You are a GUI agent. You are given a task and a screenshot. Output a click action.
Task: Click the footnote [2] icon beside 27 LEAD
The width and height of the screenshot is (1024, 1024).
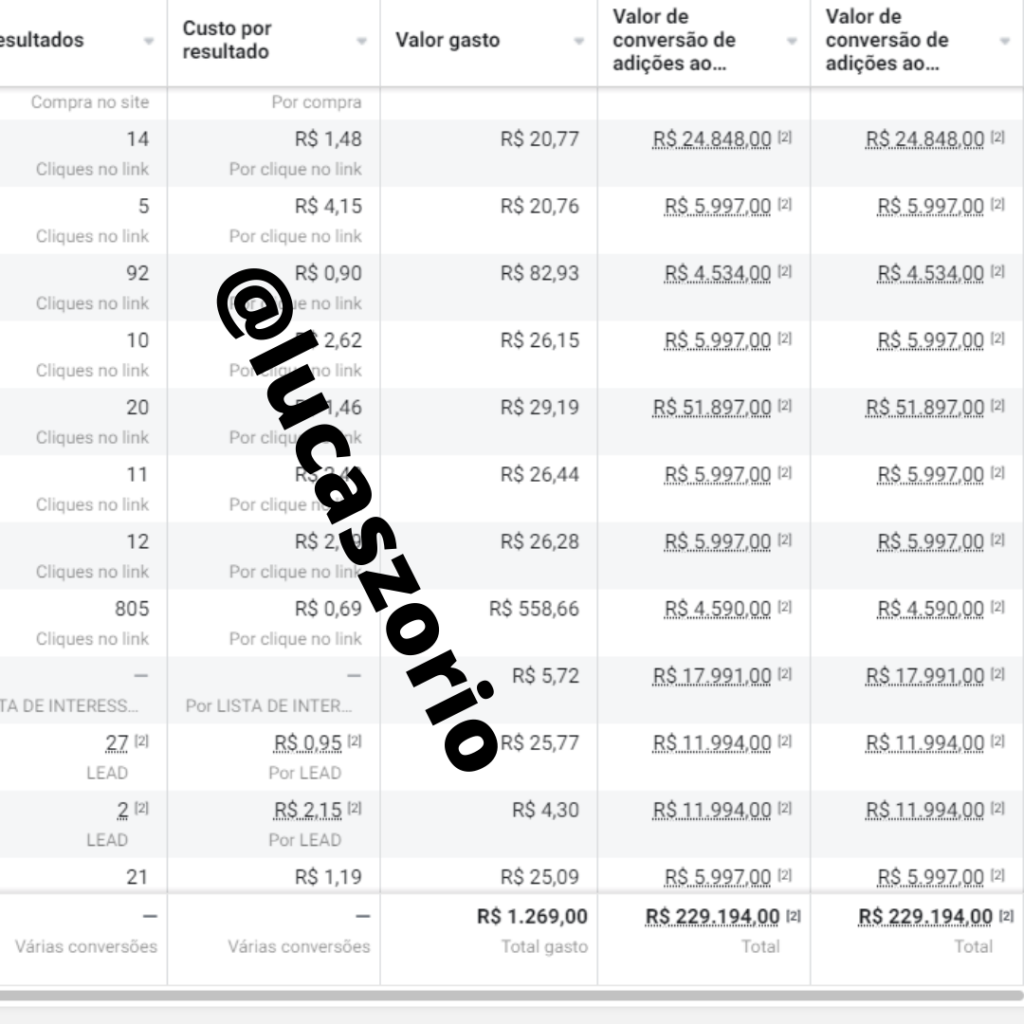142,741
